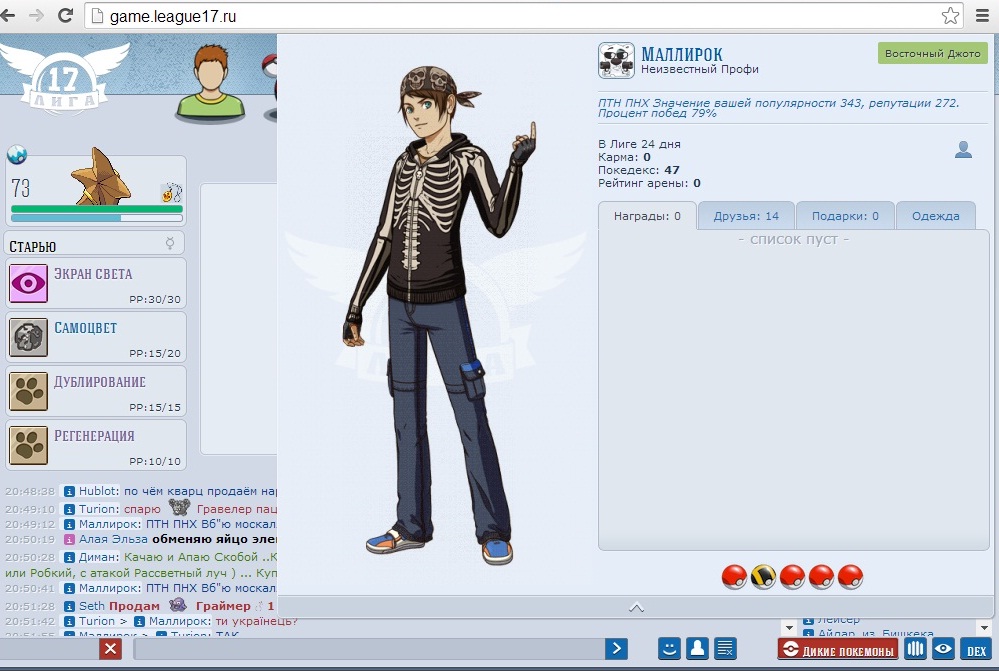Click the purple eye icon of Экран света
Screen dimensions: 999x671
point(29,283)
